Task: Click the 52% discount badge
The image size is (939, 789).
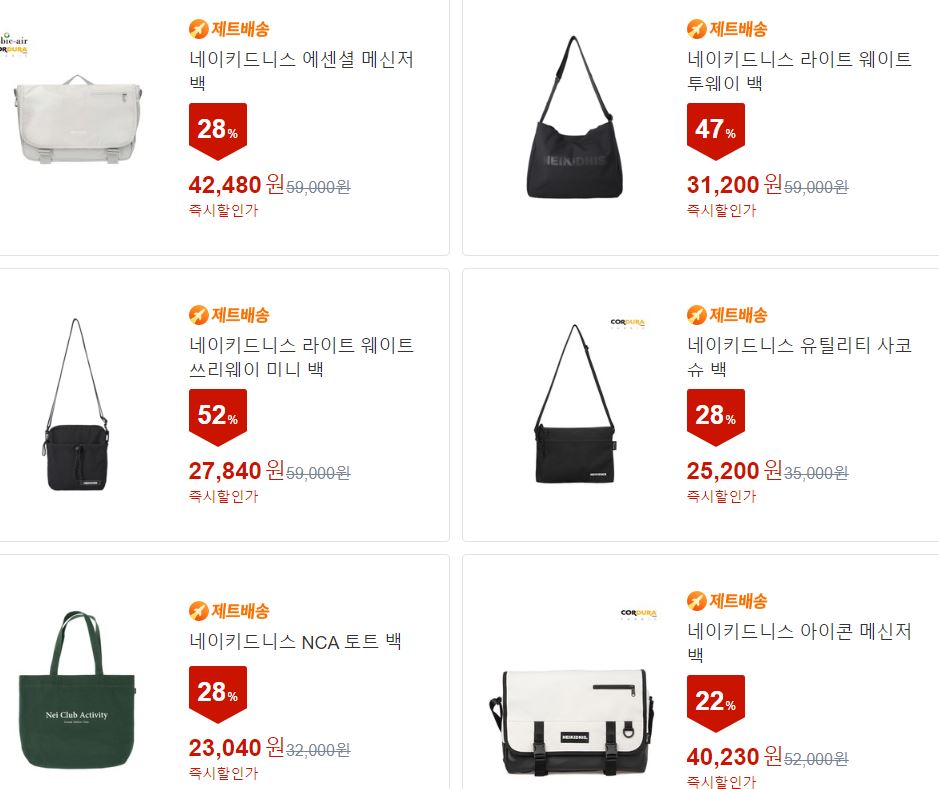Action: point(218,417)
